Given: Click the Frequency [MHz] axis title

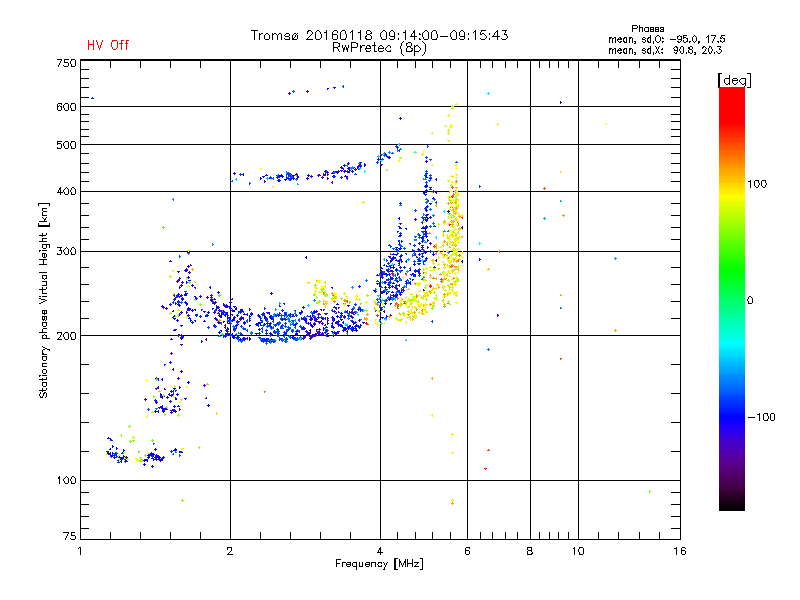Looking at the screenshot, I should pos(379,564).
